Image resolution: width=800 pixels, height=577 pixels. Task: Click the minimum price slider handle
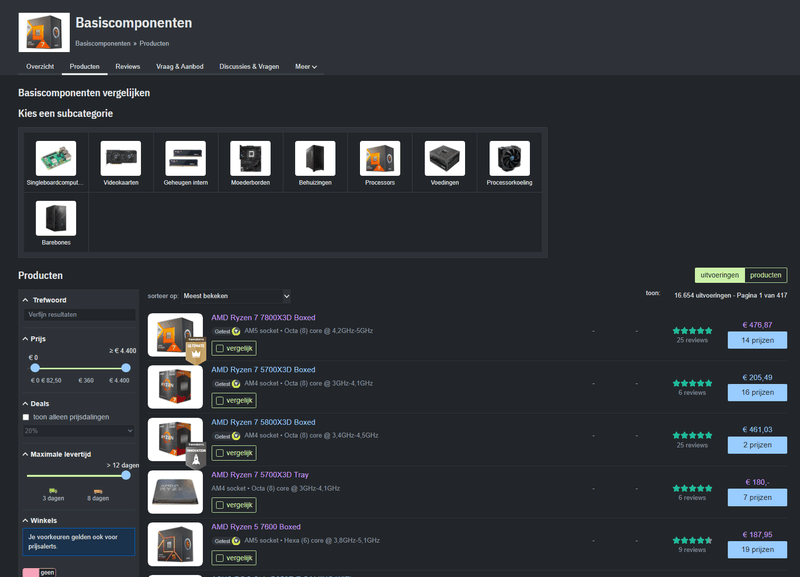(35, 368)
